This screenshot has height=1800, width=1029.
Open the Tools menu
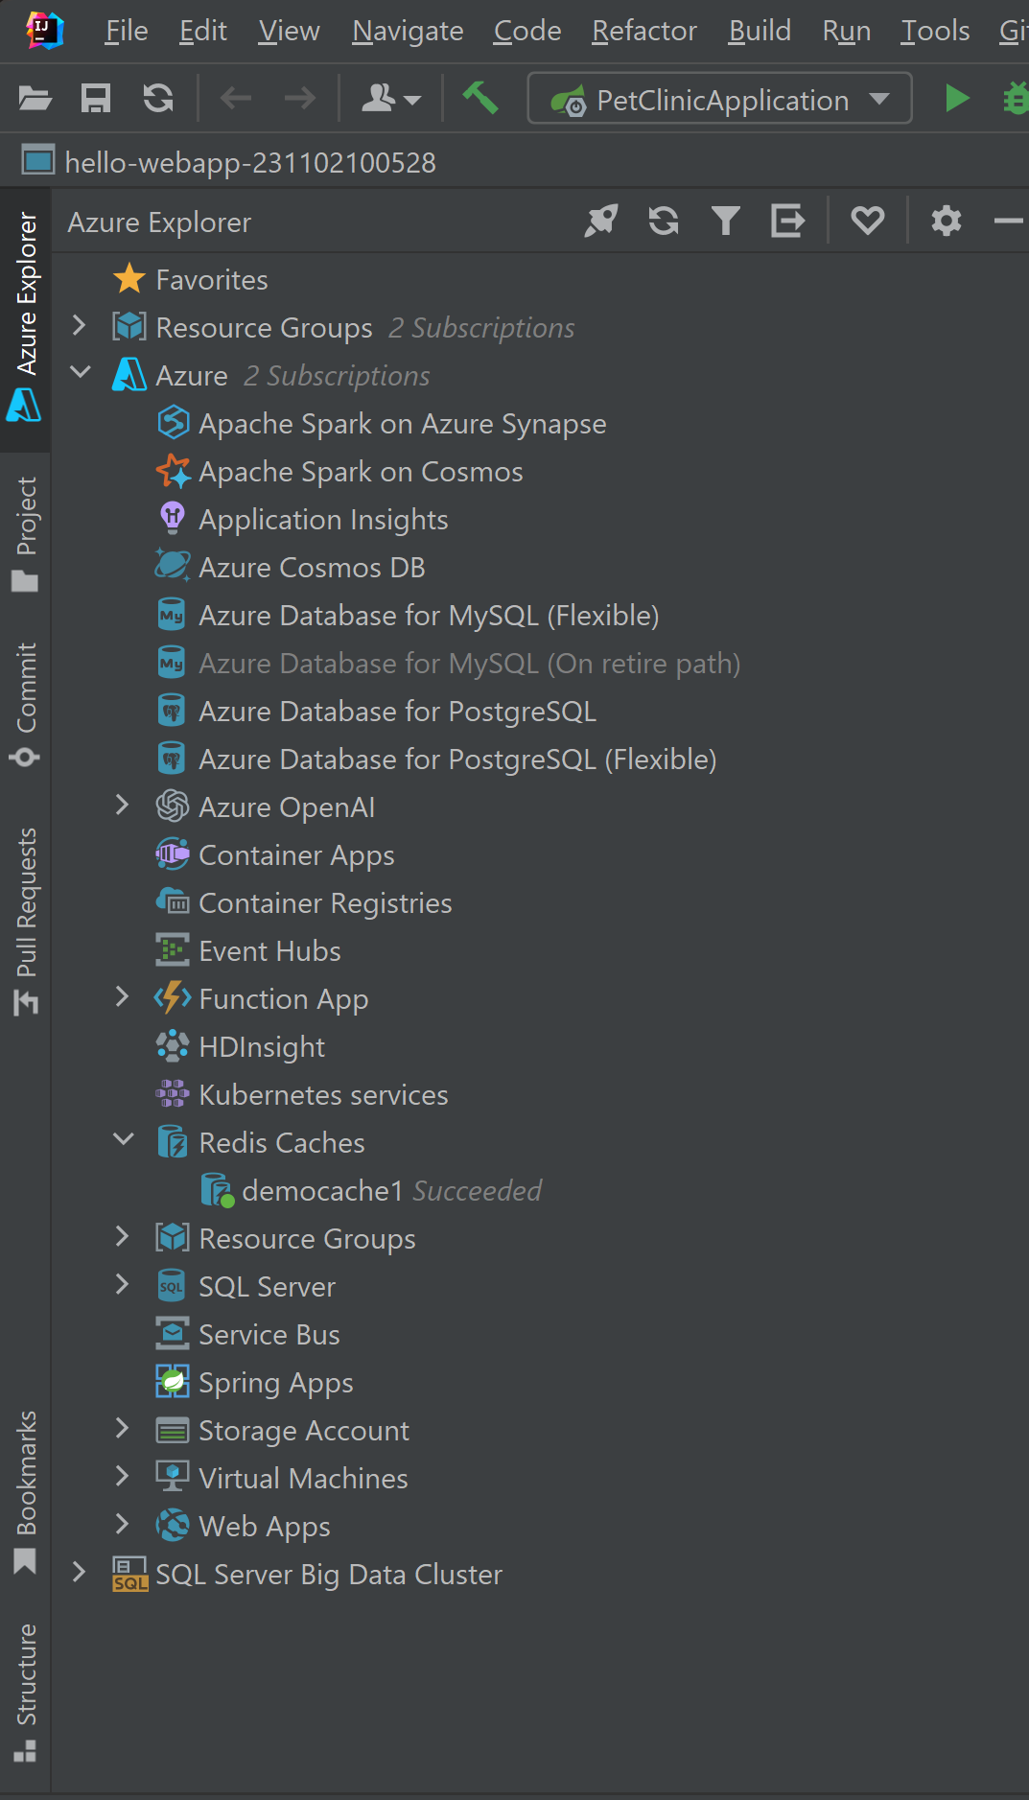pyautogui.click(x=935, y=31)
